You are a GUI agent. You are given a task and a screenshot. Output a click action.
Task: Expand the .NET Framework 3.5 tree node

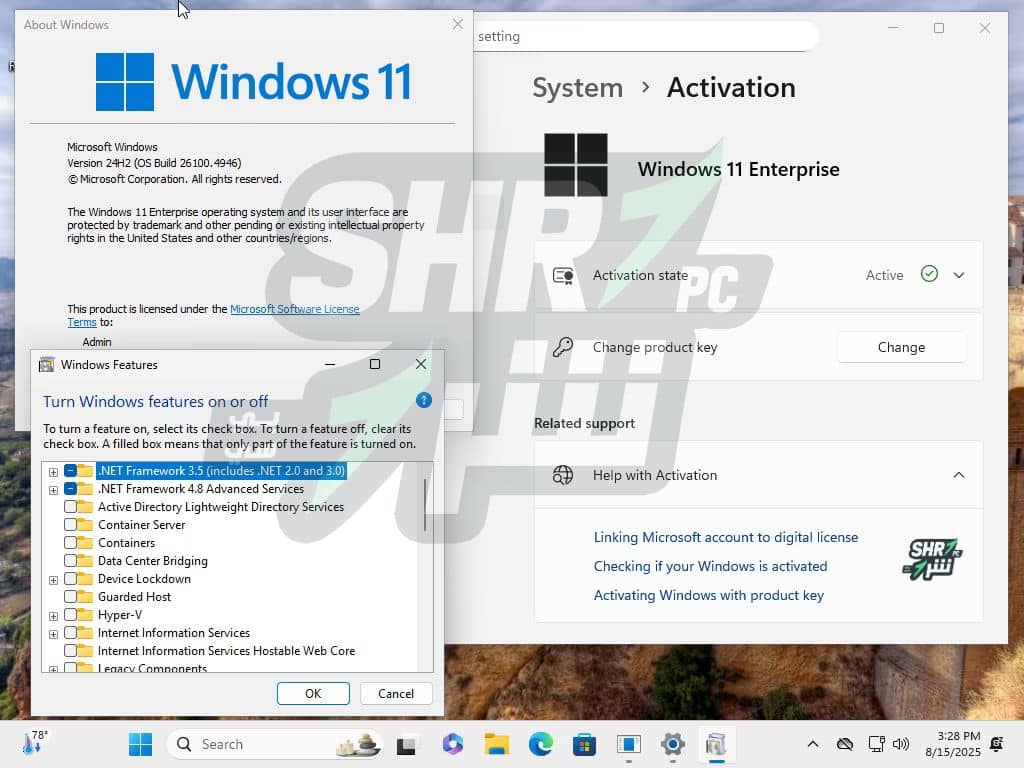(54, 472)
